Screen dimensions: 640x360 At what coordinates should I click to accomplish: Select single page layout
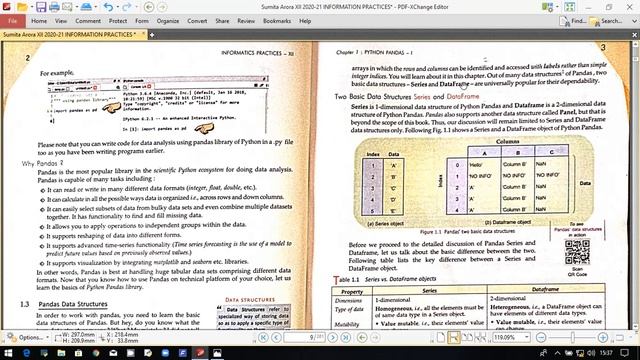click(x=440, y=338)
